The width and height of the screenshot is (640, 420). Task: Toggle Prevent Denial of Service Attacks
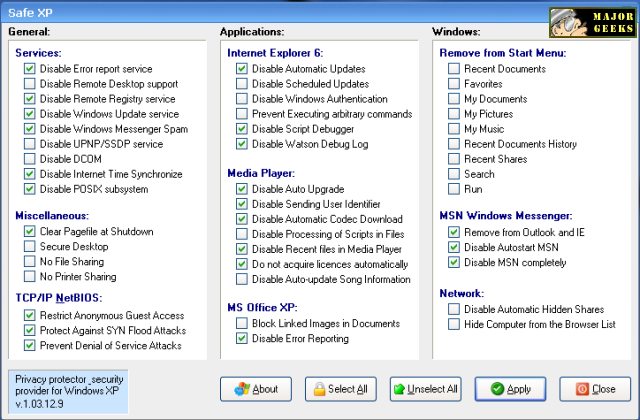click(x=29, y=345)
